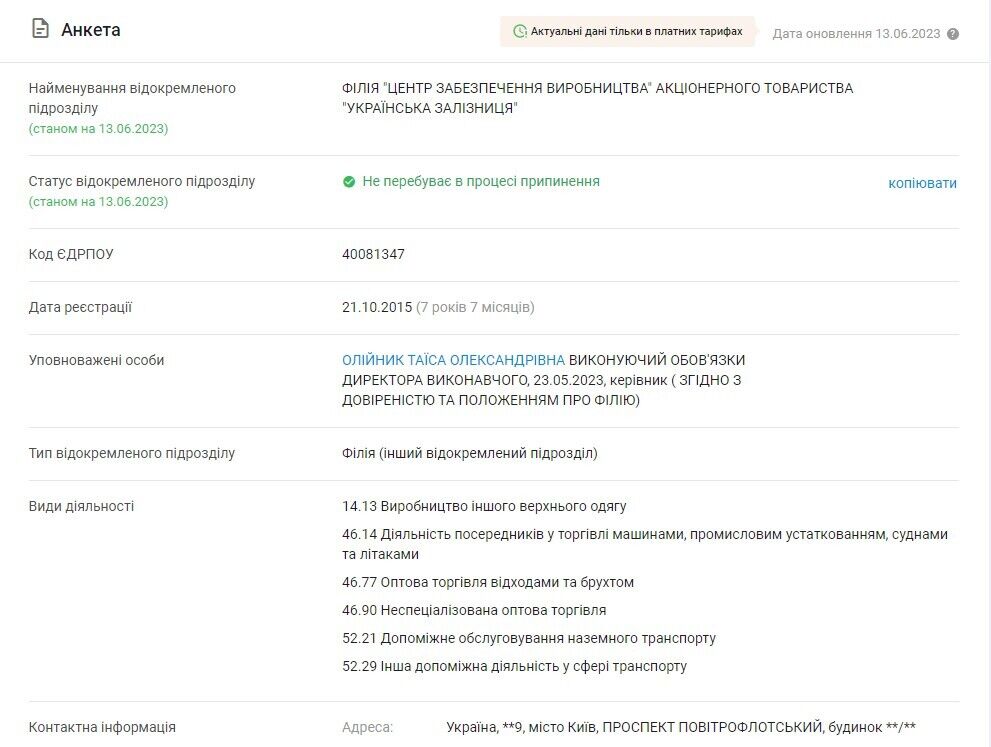Click the status check icon before Не перебуває

(x=348, y=182)
